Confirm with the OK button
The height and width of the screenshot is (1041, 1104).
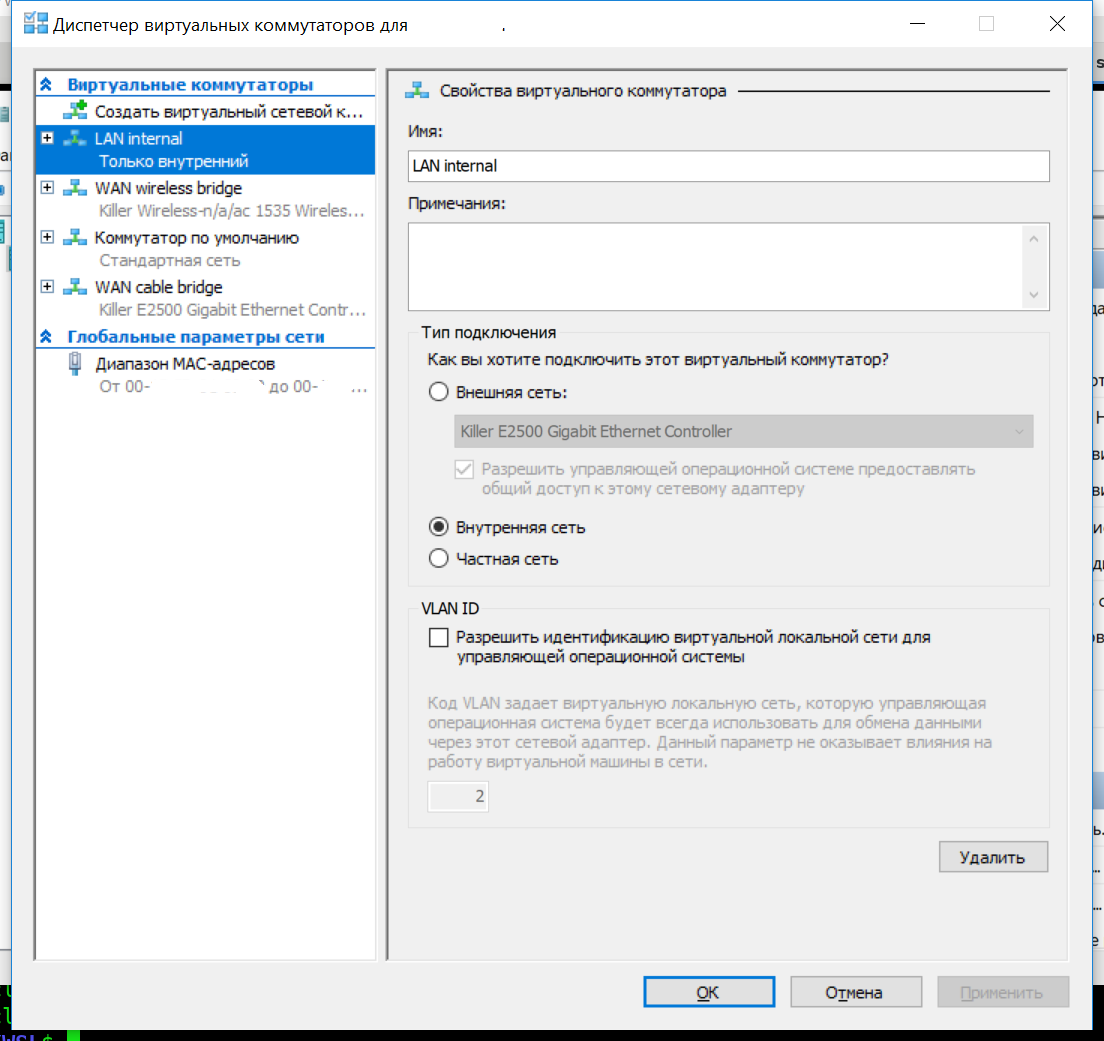click(x=708, y=992)
